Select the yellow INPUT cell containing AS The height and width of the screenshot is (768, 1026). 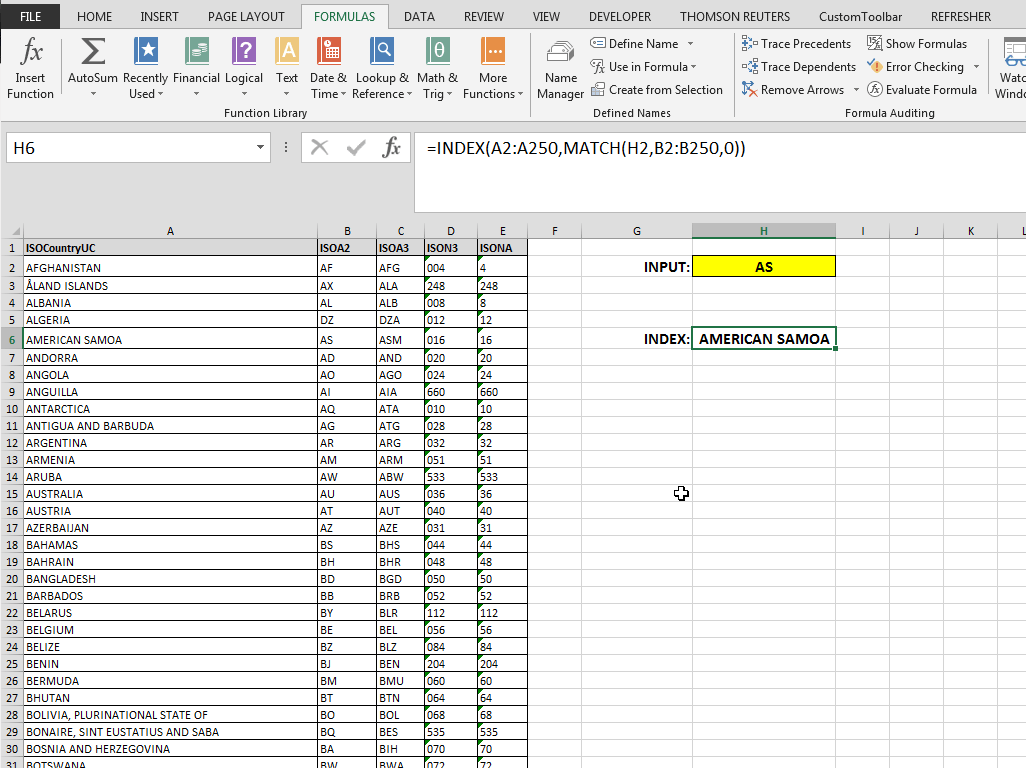coord(763,267)
